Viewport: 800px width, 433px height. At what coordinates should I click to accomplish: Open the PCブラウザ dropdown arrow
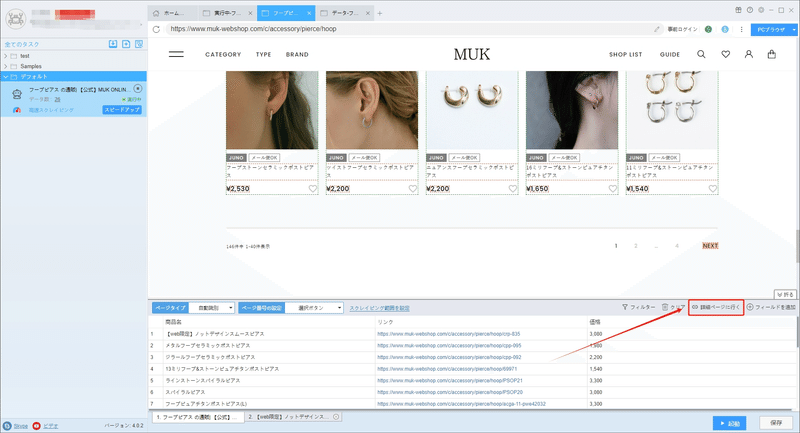pos(794,30)
